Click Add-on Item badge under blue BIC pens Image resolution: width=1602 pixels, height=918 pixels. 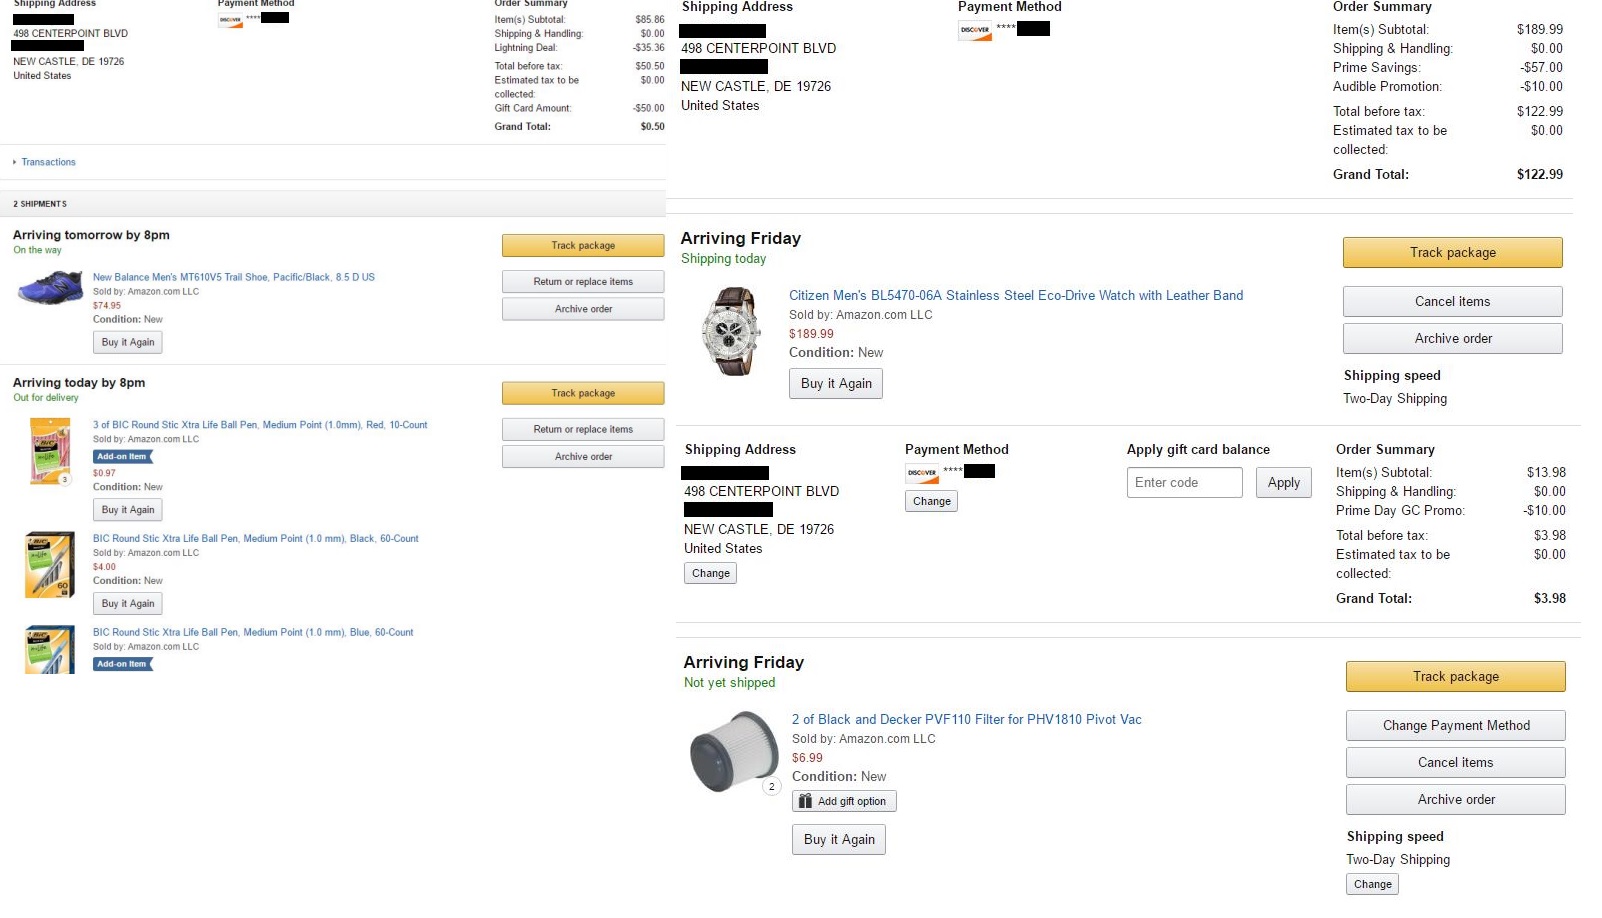(x=123, y=664)
